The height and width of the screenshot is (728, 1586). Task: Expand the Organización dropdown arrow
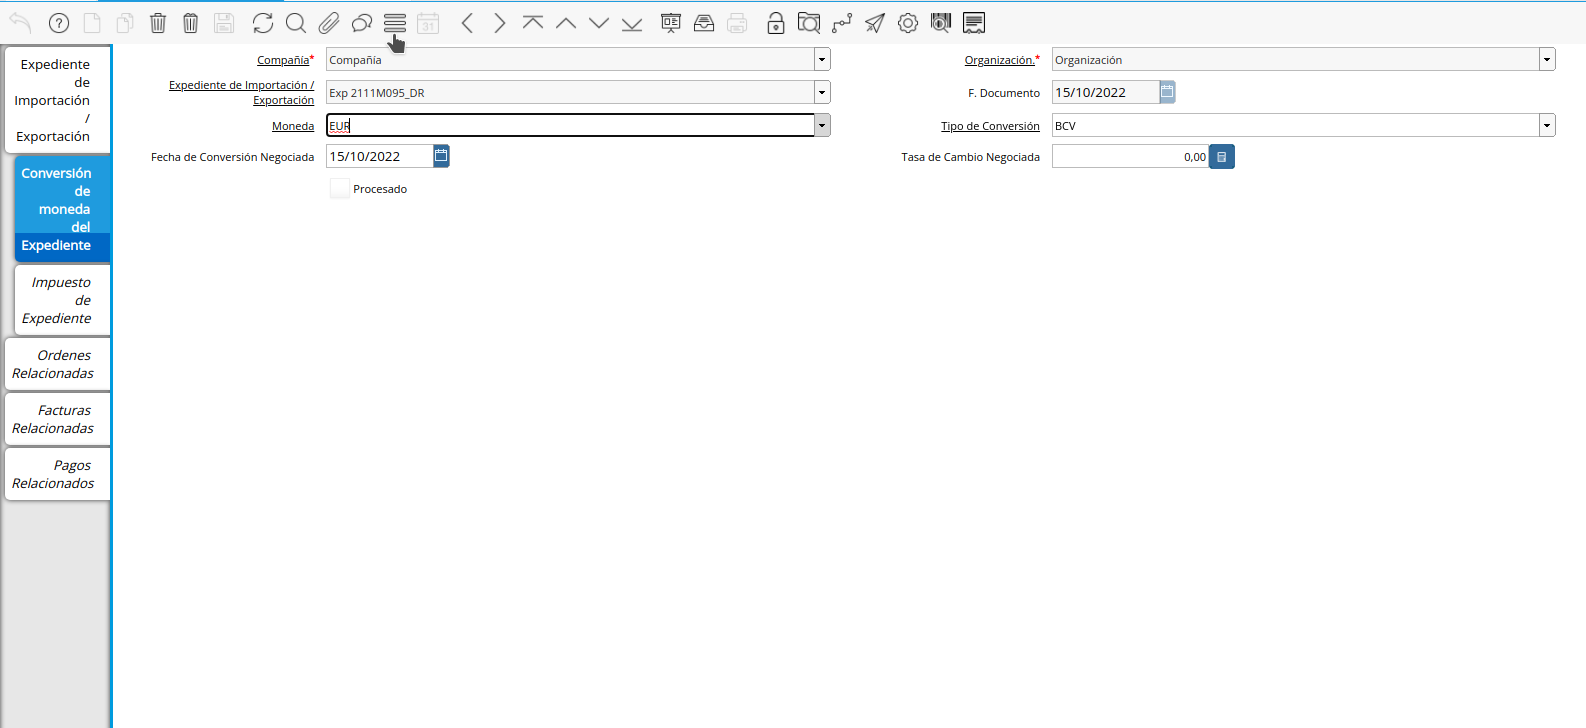coord(1547,60)
